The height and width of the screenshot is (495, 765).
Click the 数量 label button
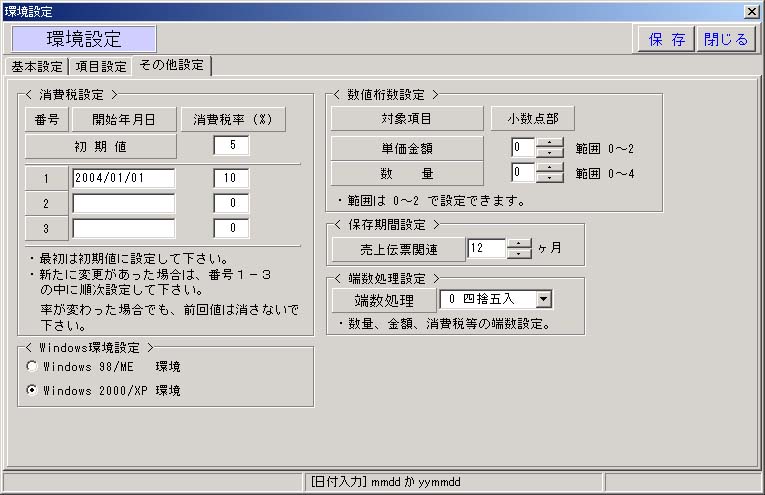407,173
